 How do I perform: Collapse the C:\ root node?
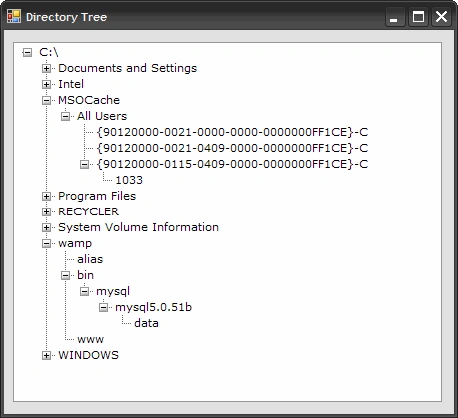(27, 52)
